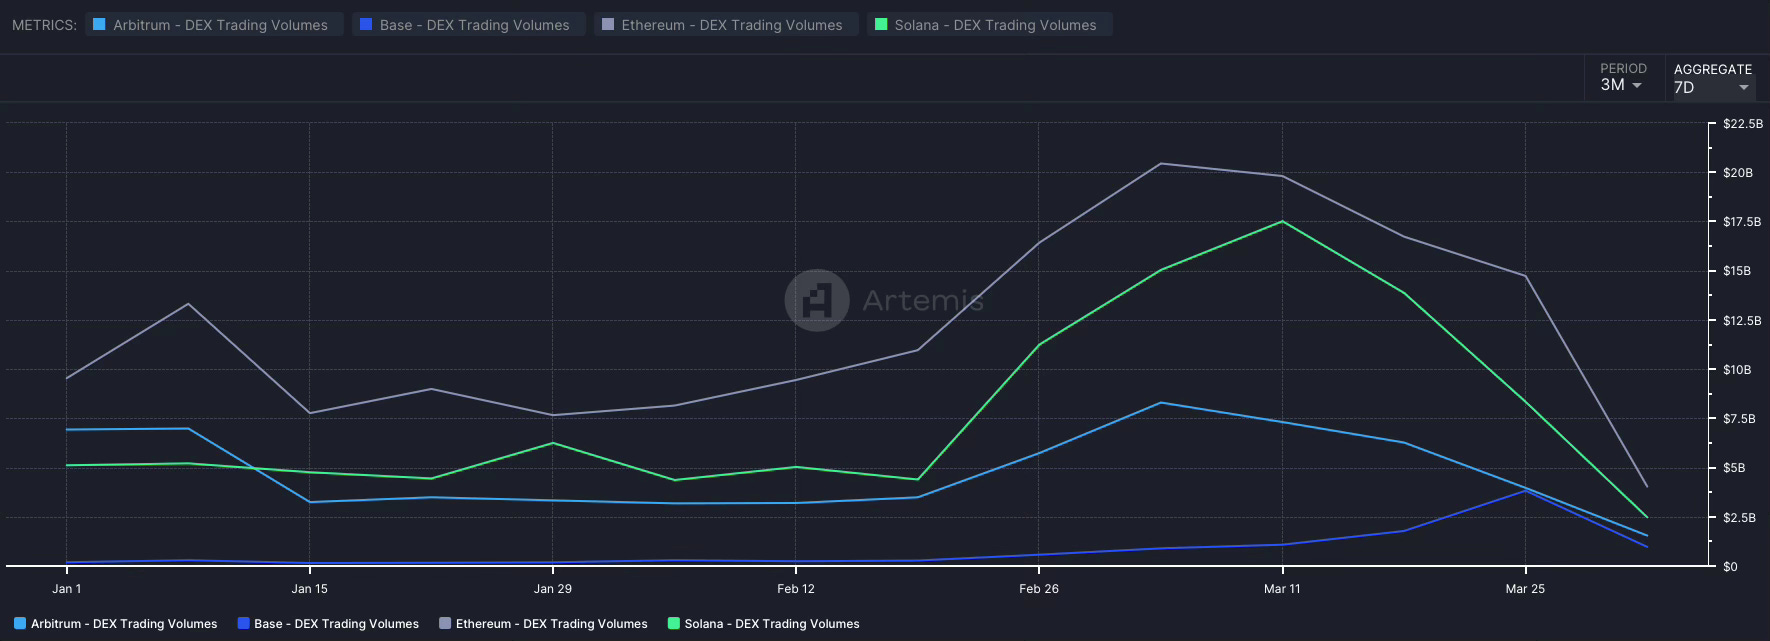Click Base line peak at Mar 25
The image size is (1770, 641).
point(1525,491)
